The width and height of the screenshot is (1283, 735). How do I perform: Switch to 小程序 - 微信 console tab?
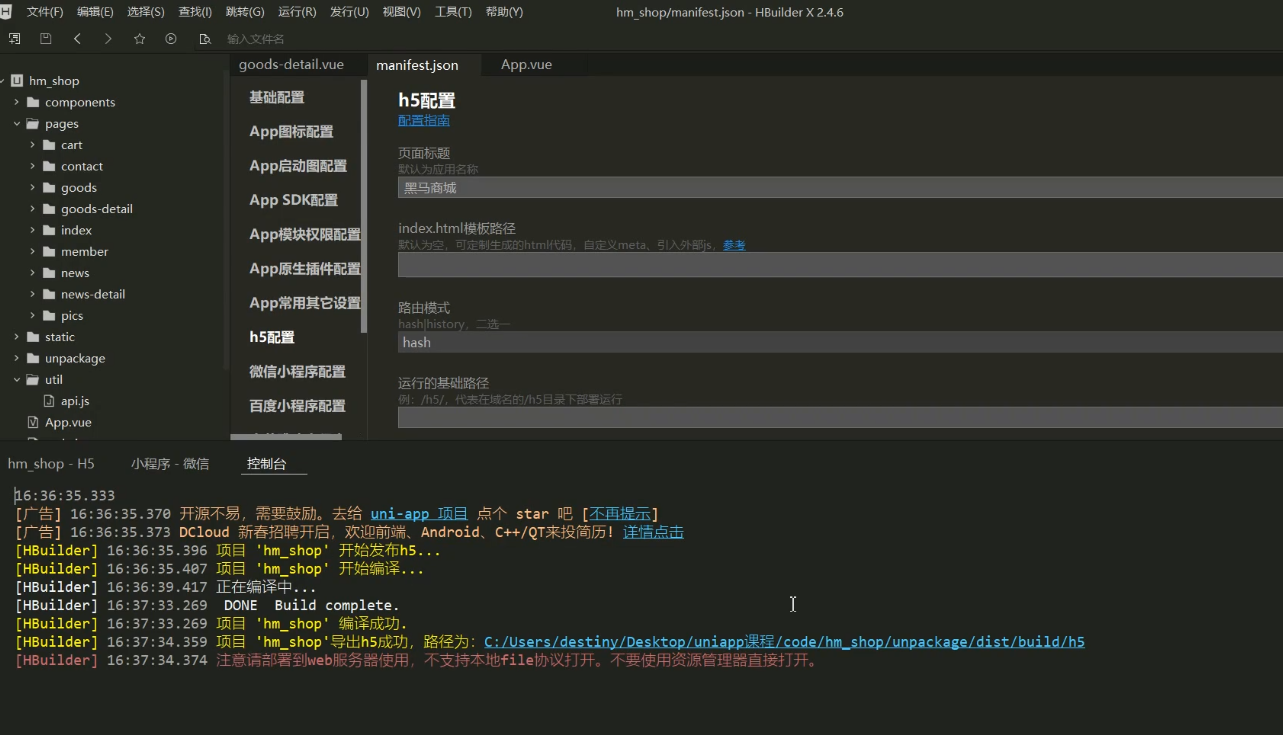click(170, 464)
